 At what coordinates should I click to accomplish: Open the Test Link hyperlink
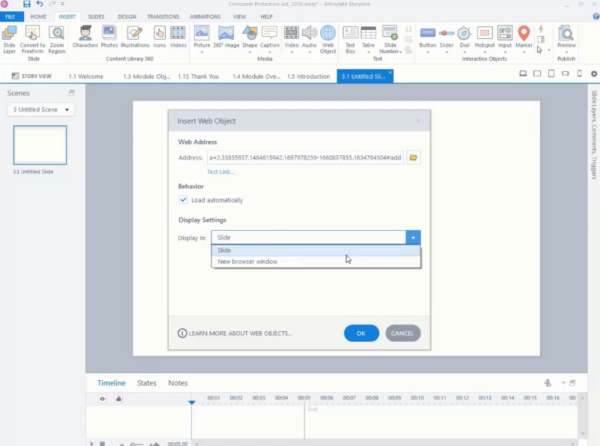pos(220,172)
